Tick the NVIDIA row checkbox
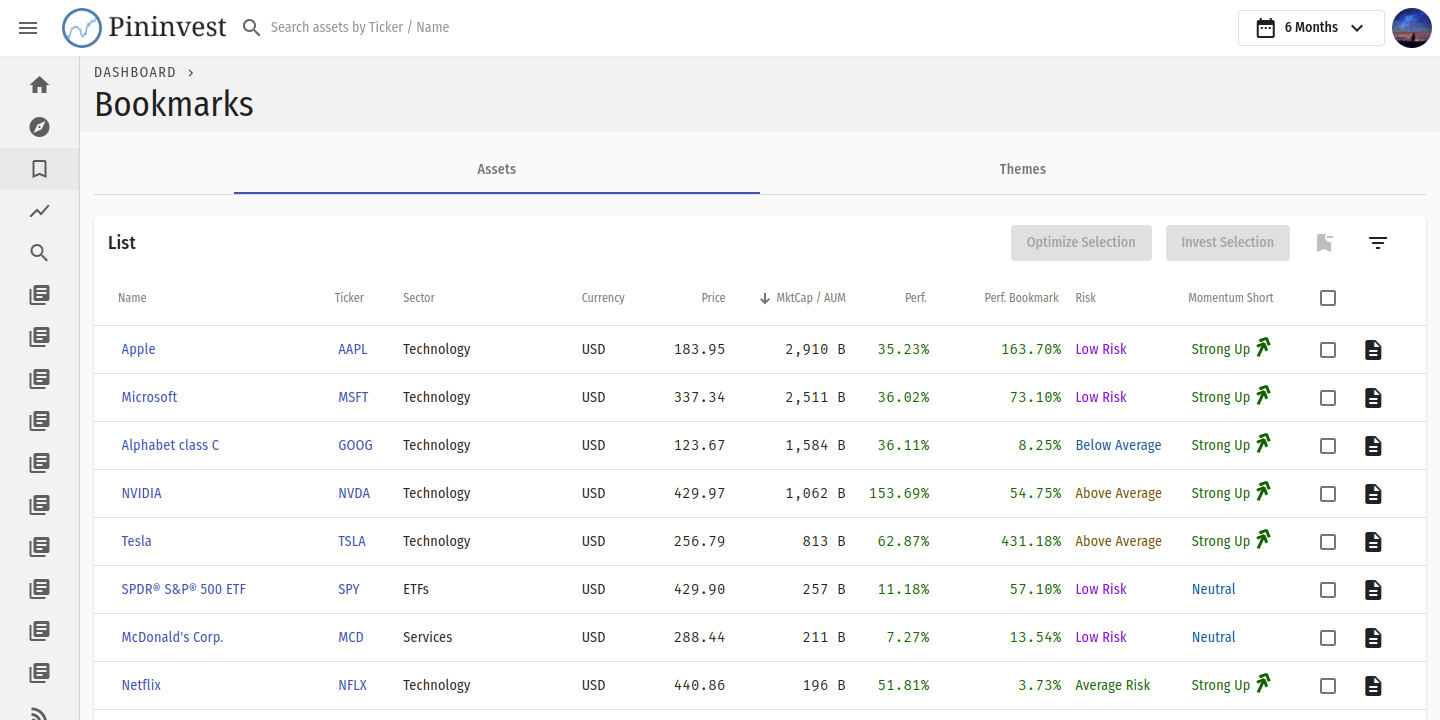Image resolution: width=1440 pixels, height=720 pixels. click(1328, 494)
